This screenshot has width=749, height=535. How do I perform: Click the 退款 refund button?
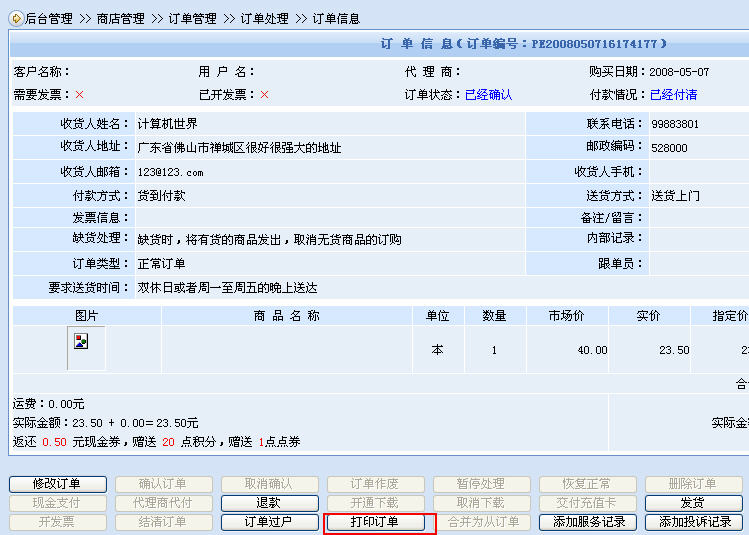[269, 503]
